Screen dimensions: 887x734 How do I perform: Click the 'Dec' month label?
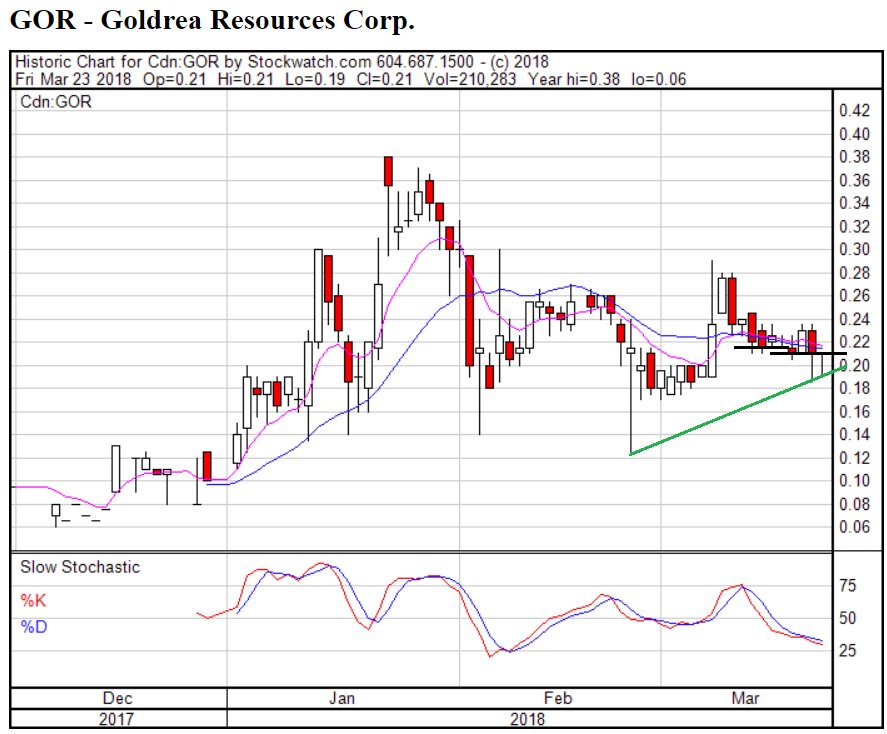tap(118, 698)
